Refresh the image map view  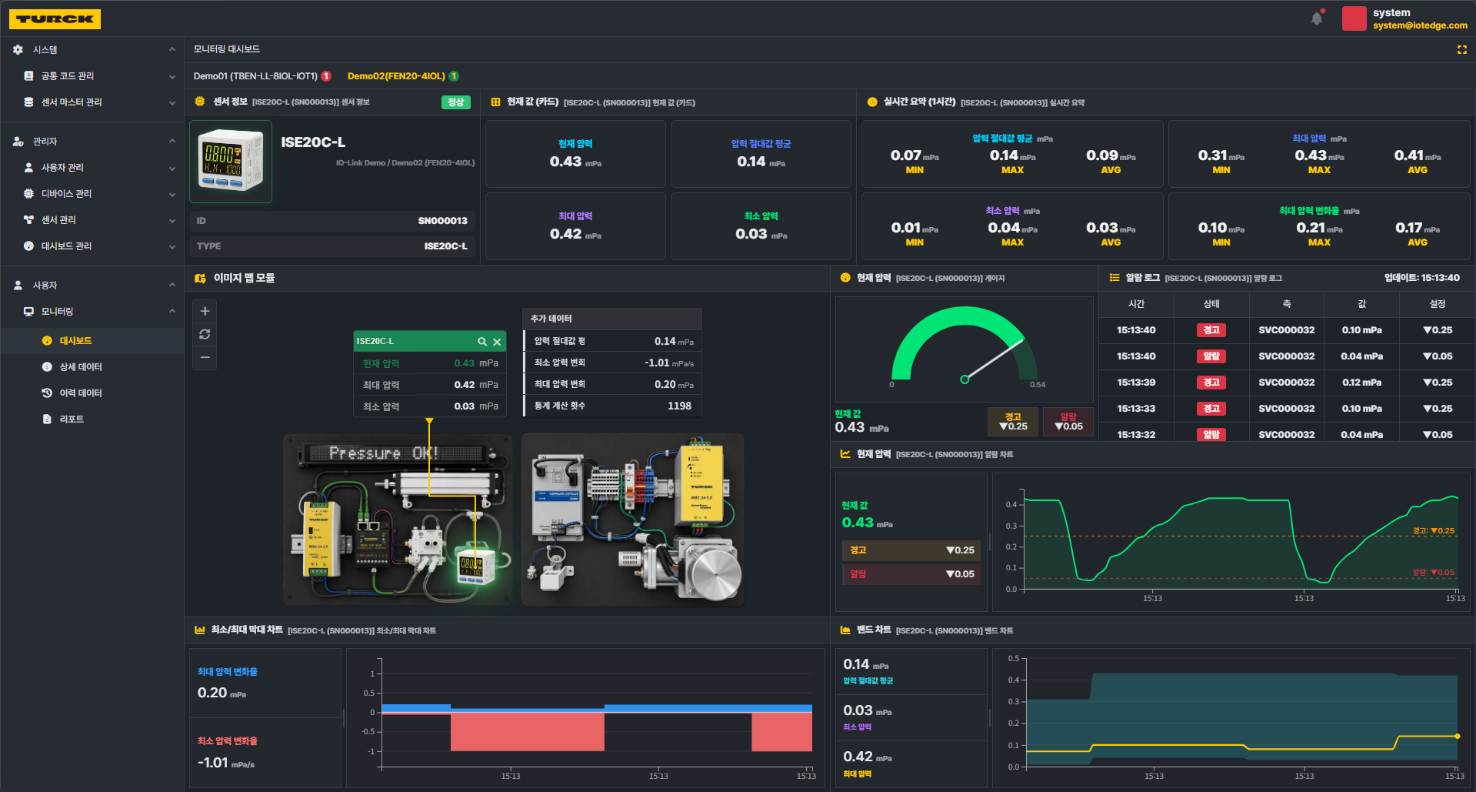204,334
